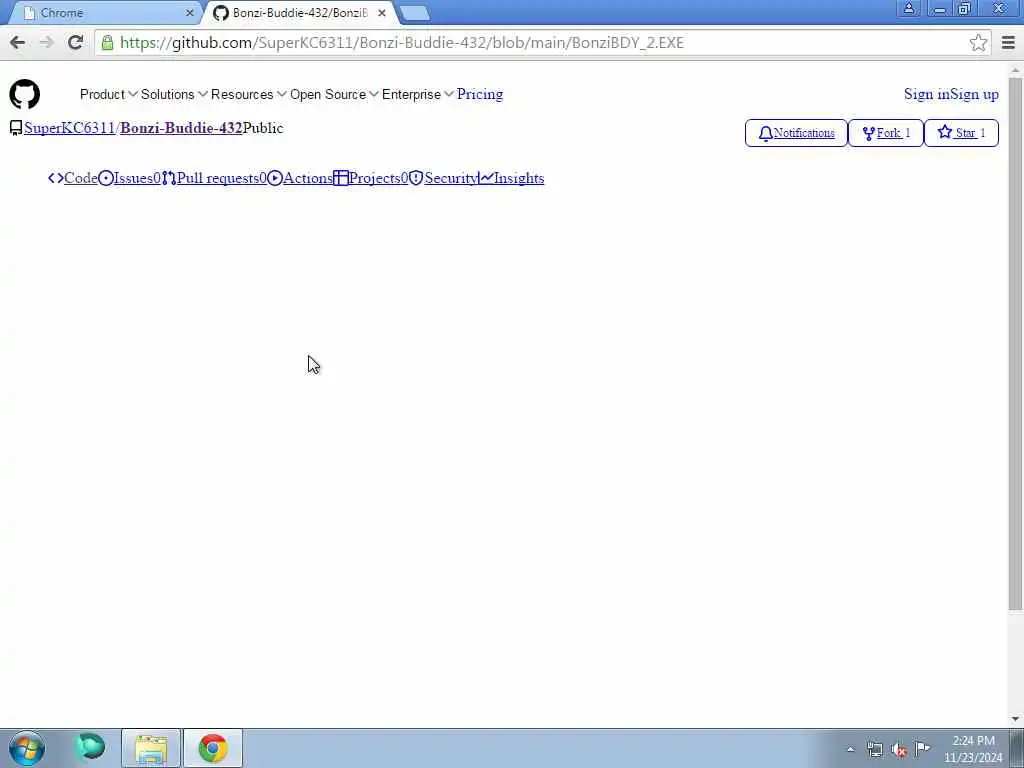Click the muted volume tray icon
This screenshot has width=1024, height=768.
click(x=899, y=750)
